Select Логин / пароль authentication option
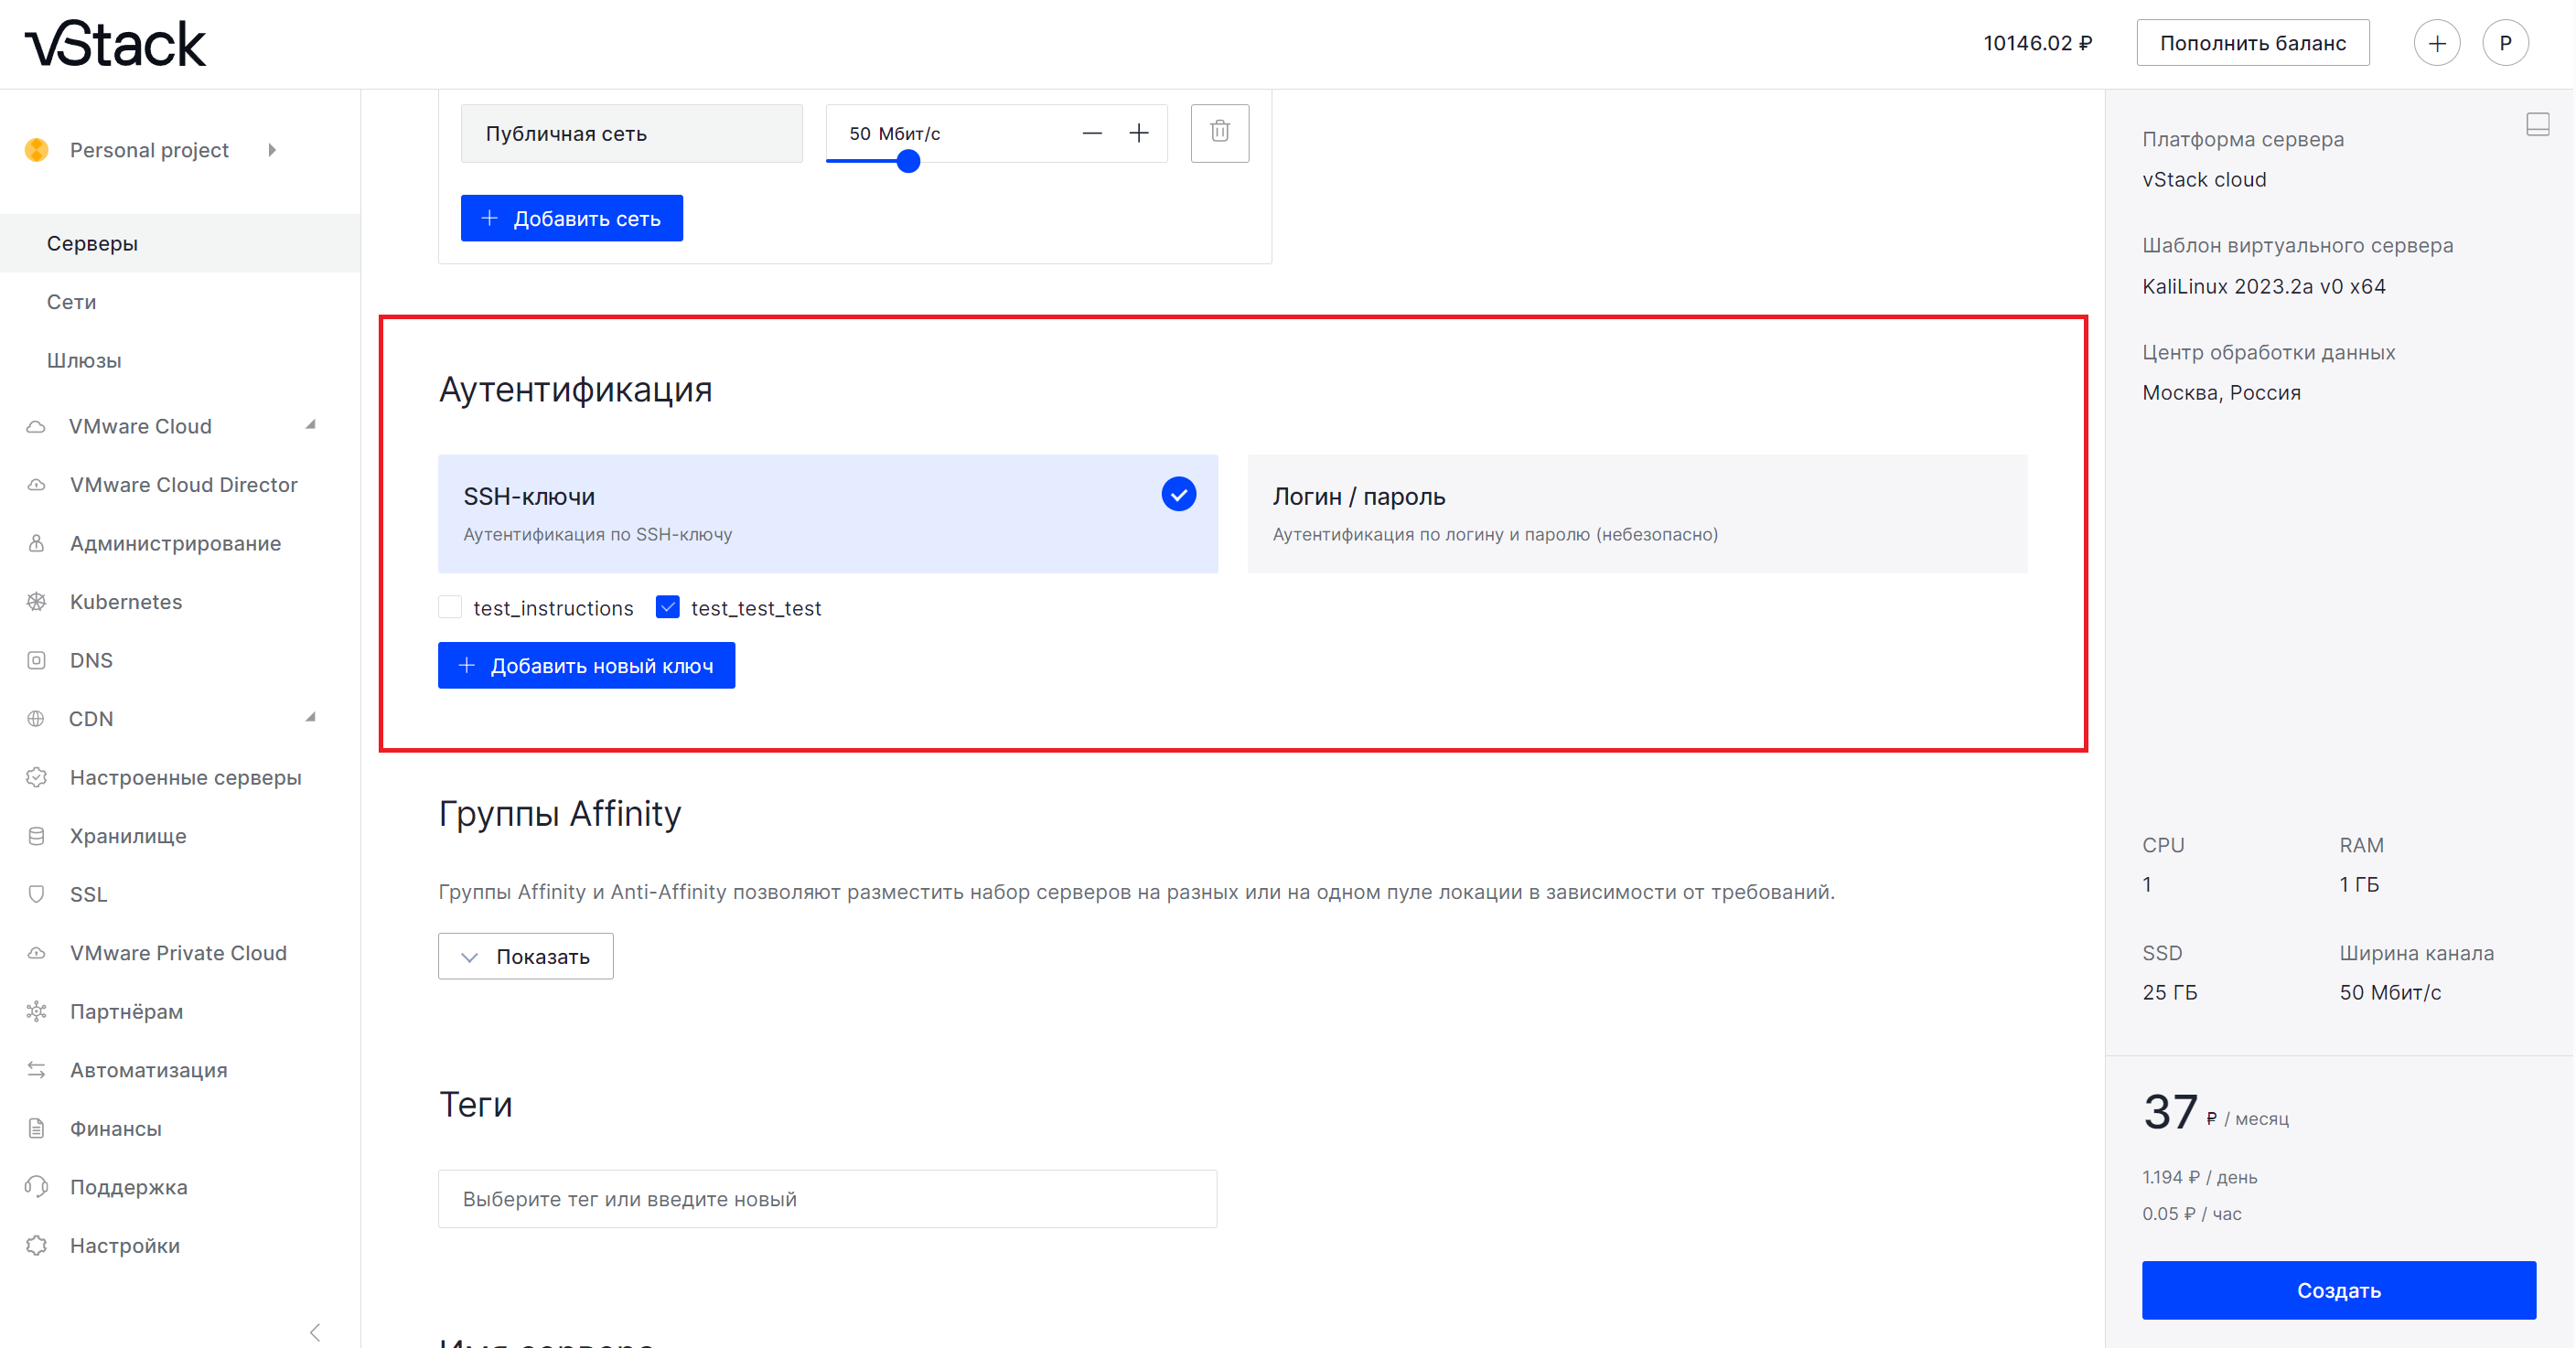Screen dimensions: 2576x1348 [1637, 514]
